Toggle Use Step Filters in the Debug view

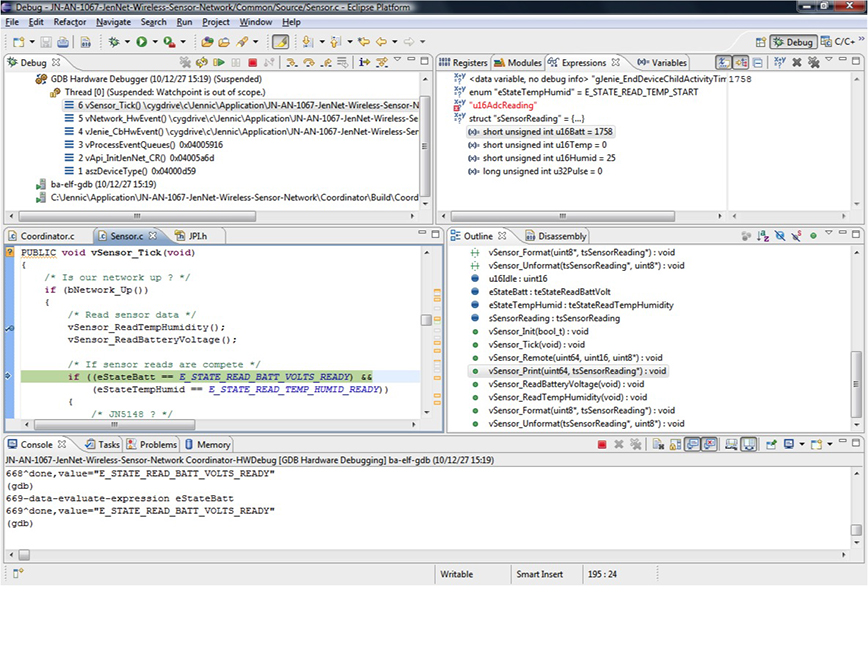381,62
